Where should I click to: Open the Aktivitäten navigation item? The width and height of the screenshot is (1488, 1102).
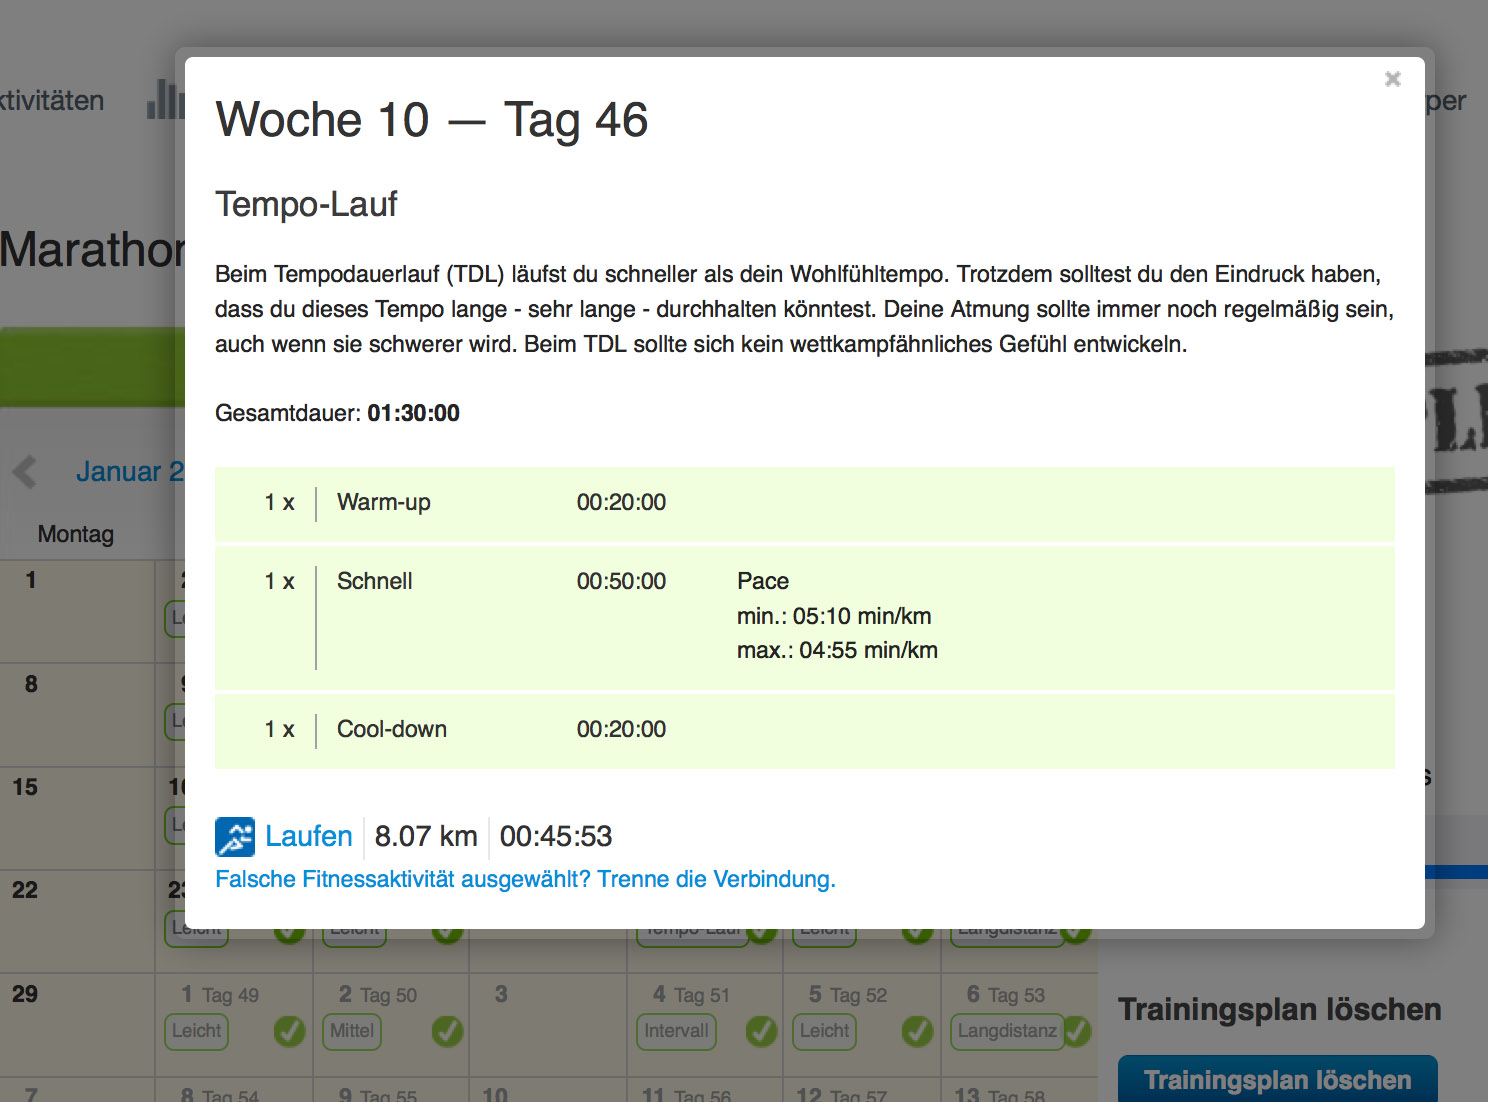(52, 101)
